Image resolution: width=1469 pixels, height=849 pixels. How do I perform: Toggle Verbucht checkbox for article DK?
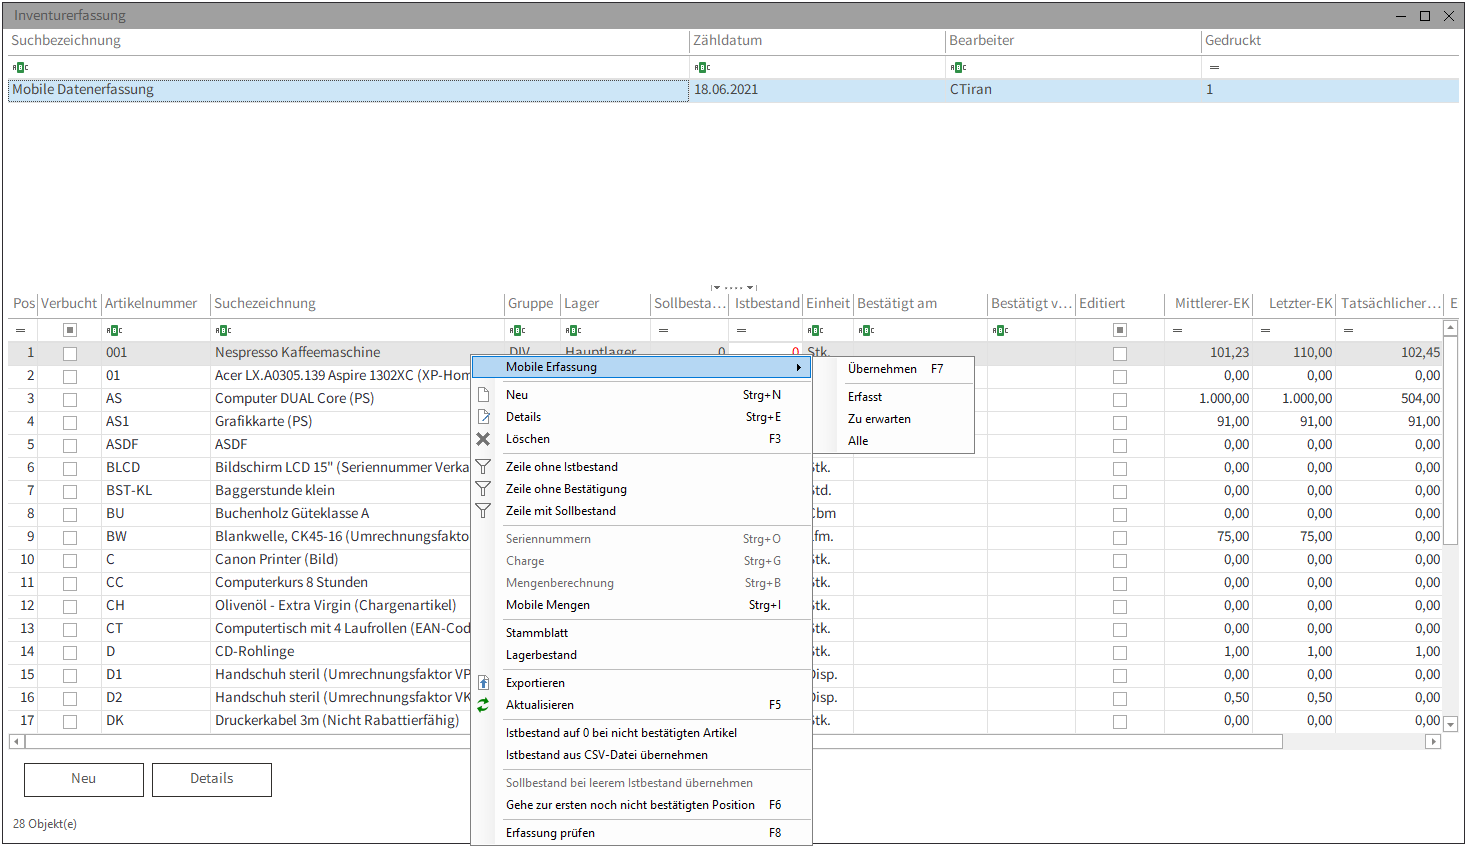pyautogui.click(x=70, y=722)
